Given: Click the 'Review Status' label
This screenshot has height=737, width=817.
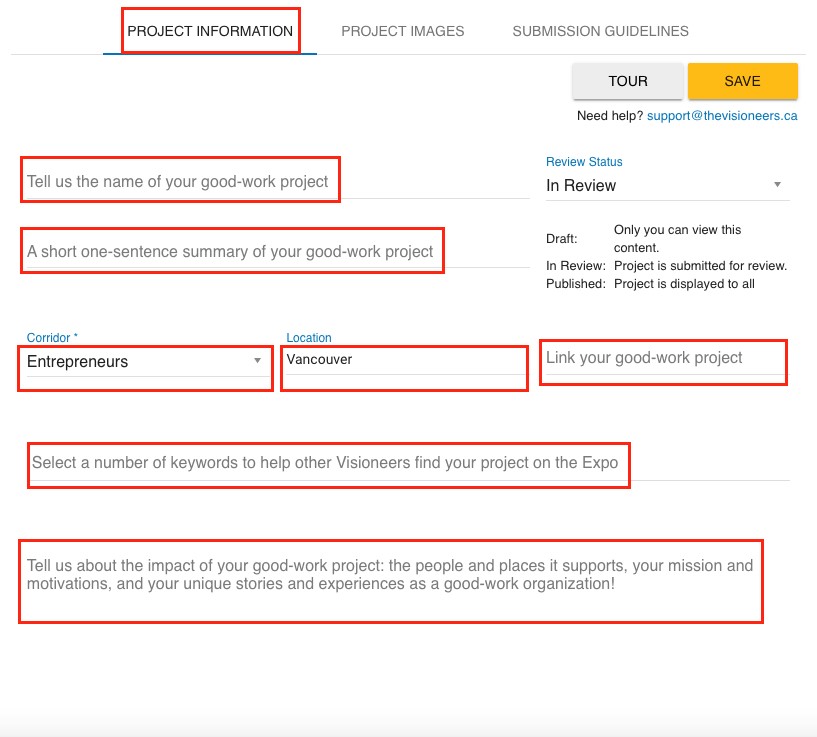Looking at the screenshot, I should click(x=584, y=161).
